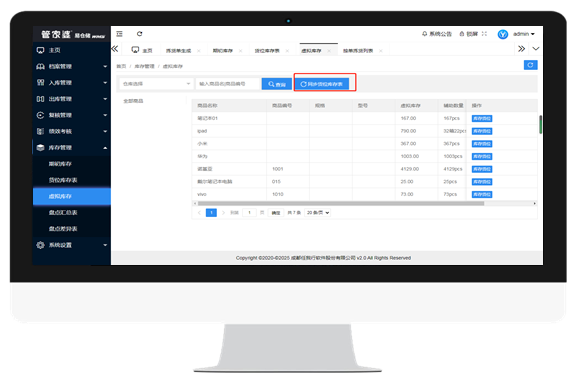
Task: Expand 入库管理 menu arrow
Action: (x=105, y=83)
